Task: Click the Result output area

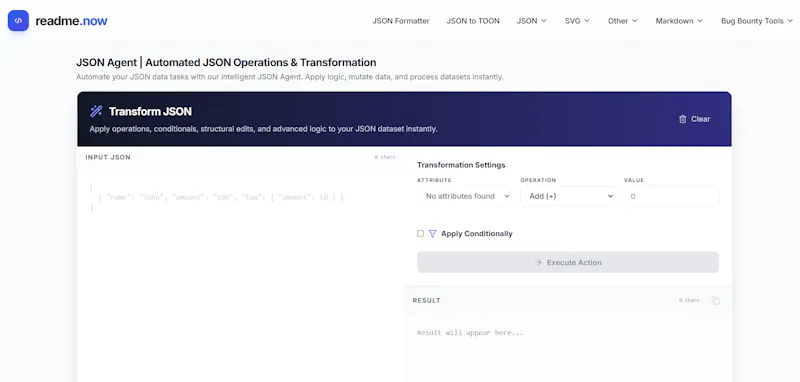Action: click(x=568, y=352)
